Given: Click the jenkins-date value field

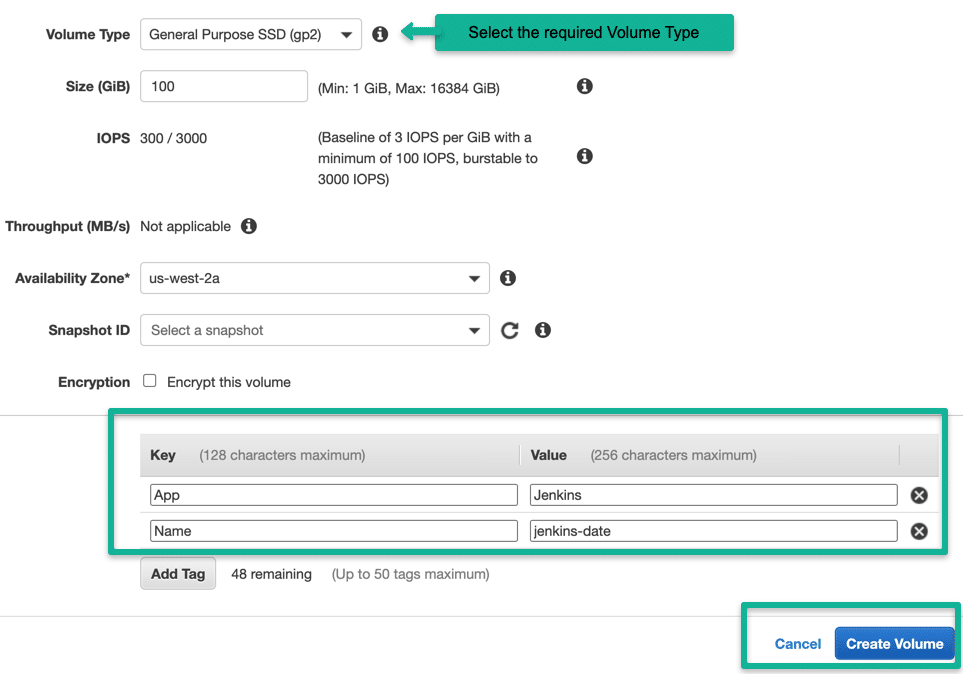Looking at the screenshot, I should pyautogui.click(x=712, y=531).
